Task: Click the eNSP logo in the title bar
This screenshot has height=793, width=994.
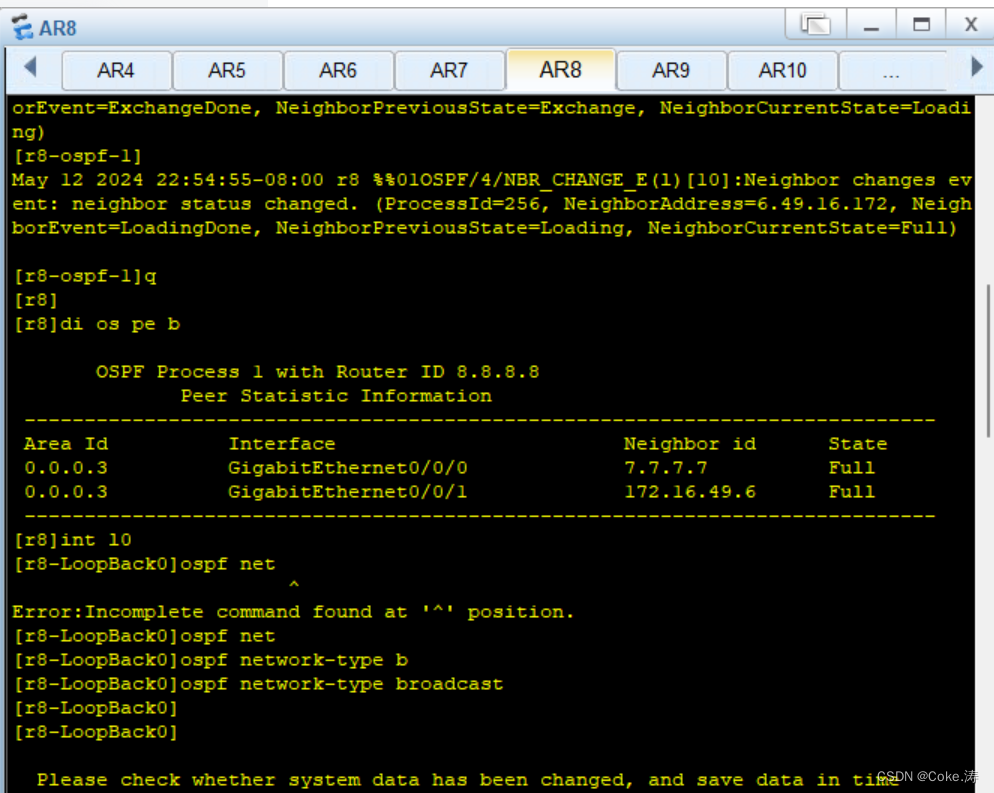Action: pyautogui.click(x=20, y=26)
